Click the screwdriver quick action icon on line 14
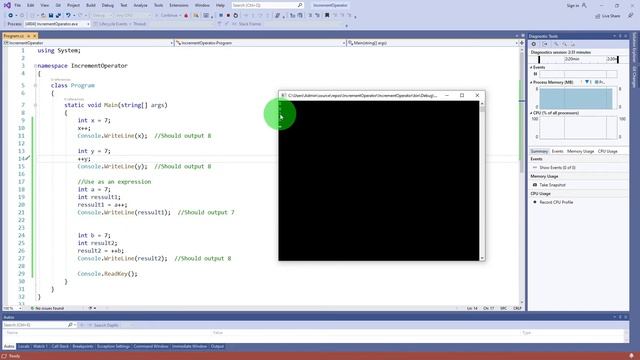Image resolution: width=640 pixels, height=360 pixels. [28, 158]
